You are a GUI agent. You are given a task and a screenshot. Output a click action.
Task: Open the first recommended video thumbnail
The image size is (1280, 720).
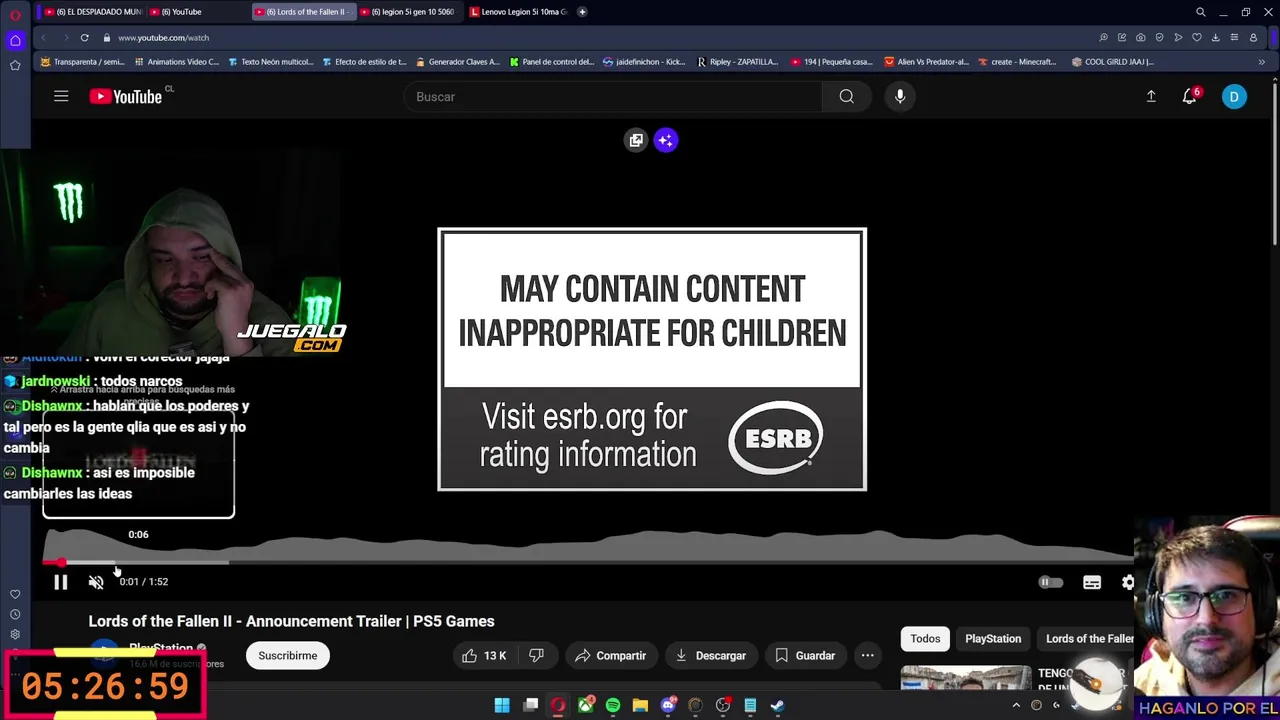[x=966, y=677]
